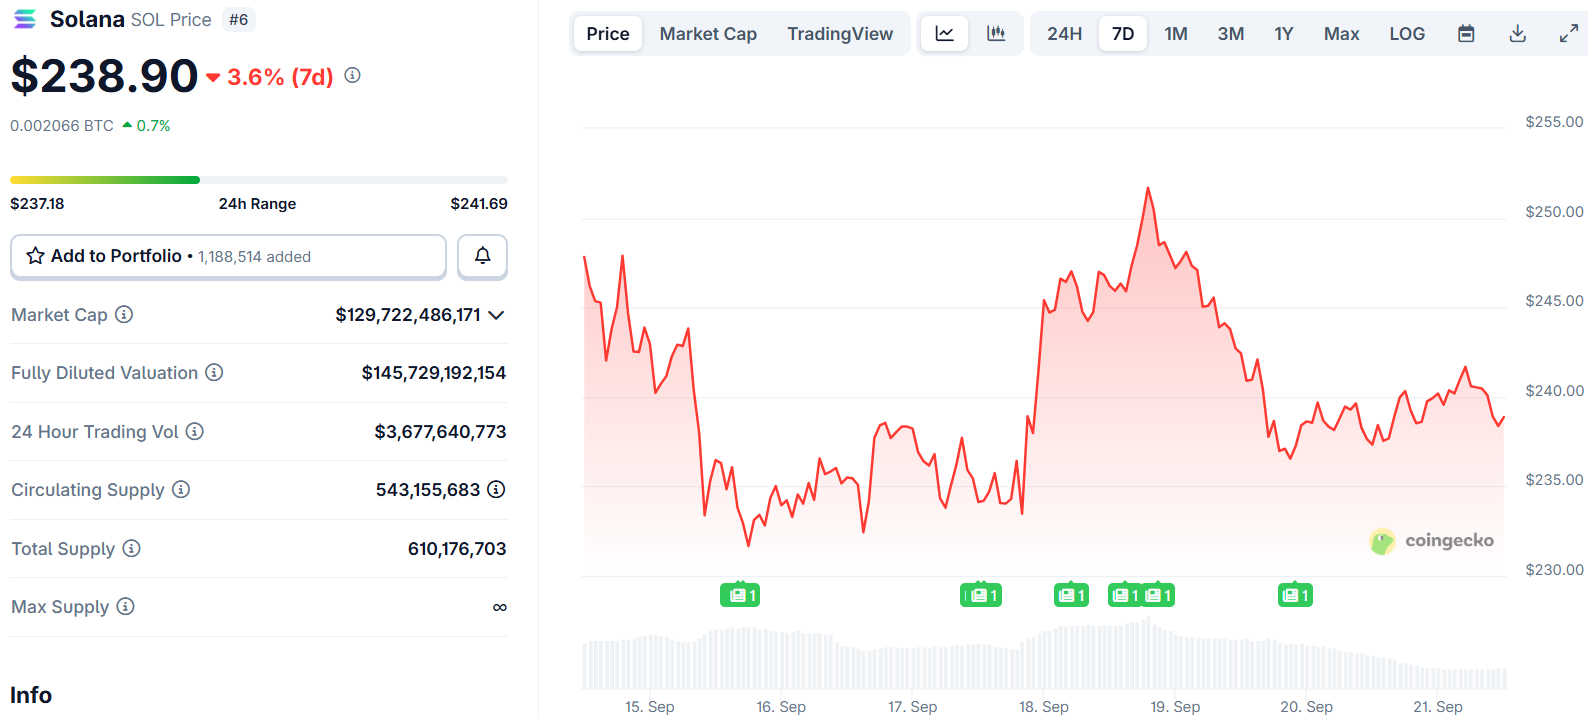Download the chart data
Image resolution: width=1588 pixels, height=717 pixels.
click(x=1517, y=34)
